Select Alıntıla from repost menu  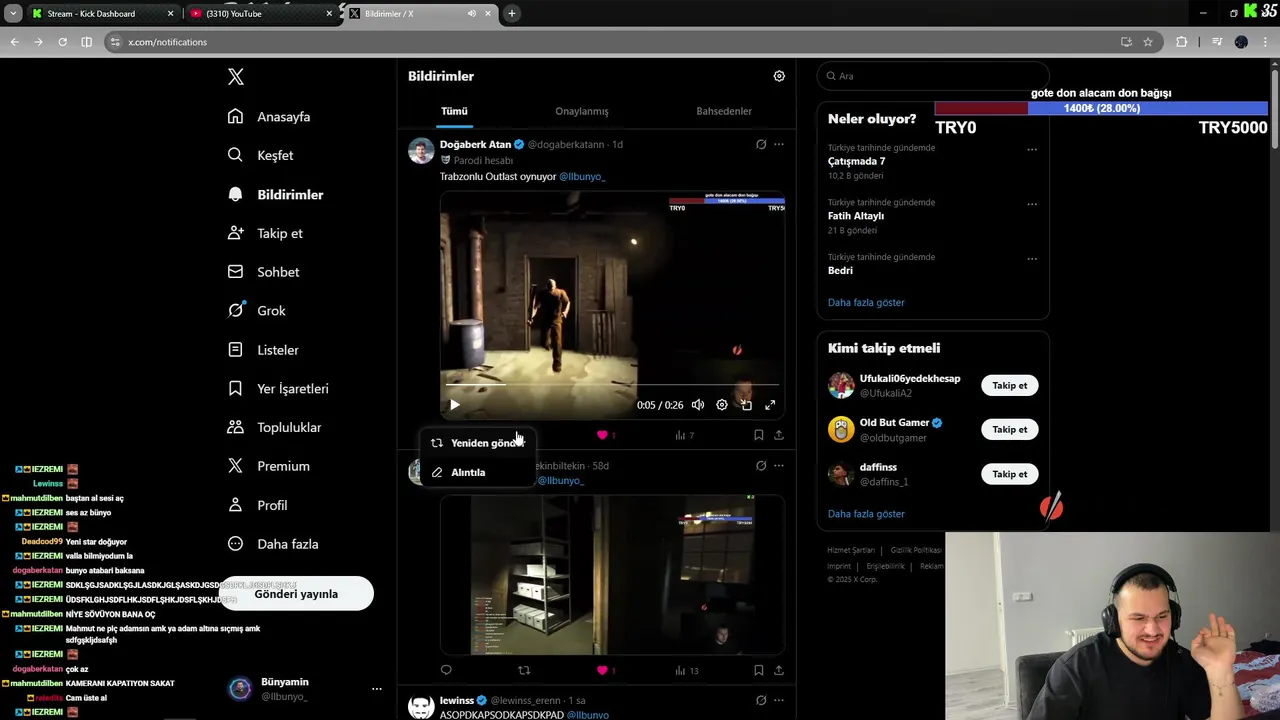479,472
